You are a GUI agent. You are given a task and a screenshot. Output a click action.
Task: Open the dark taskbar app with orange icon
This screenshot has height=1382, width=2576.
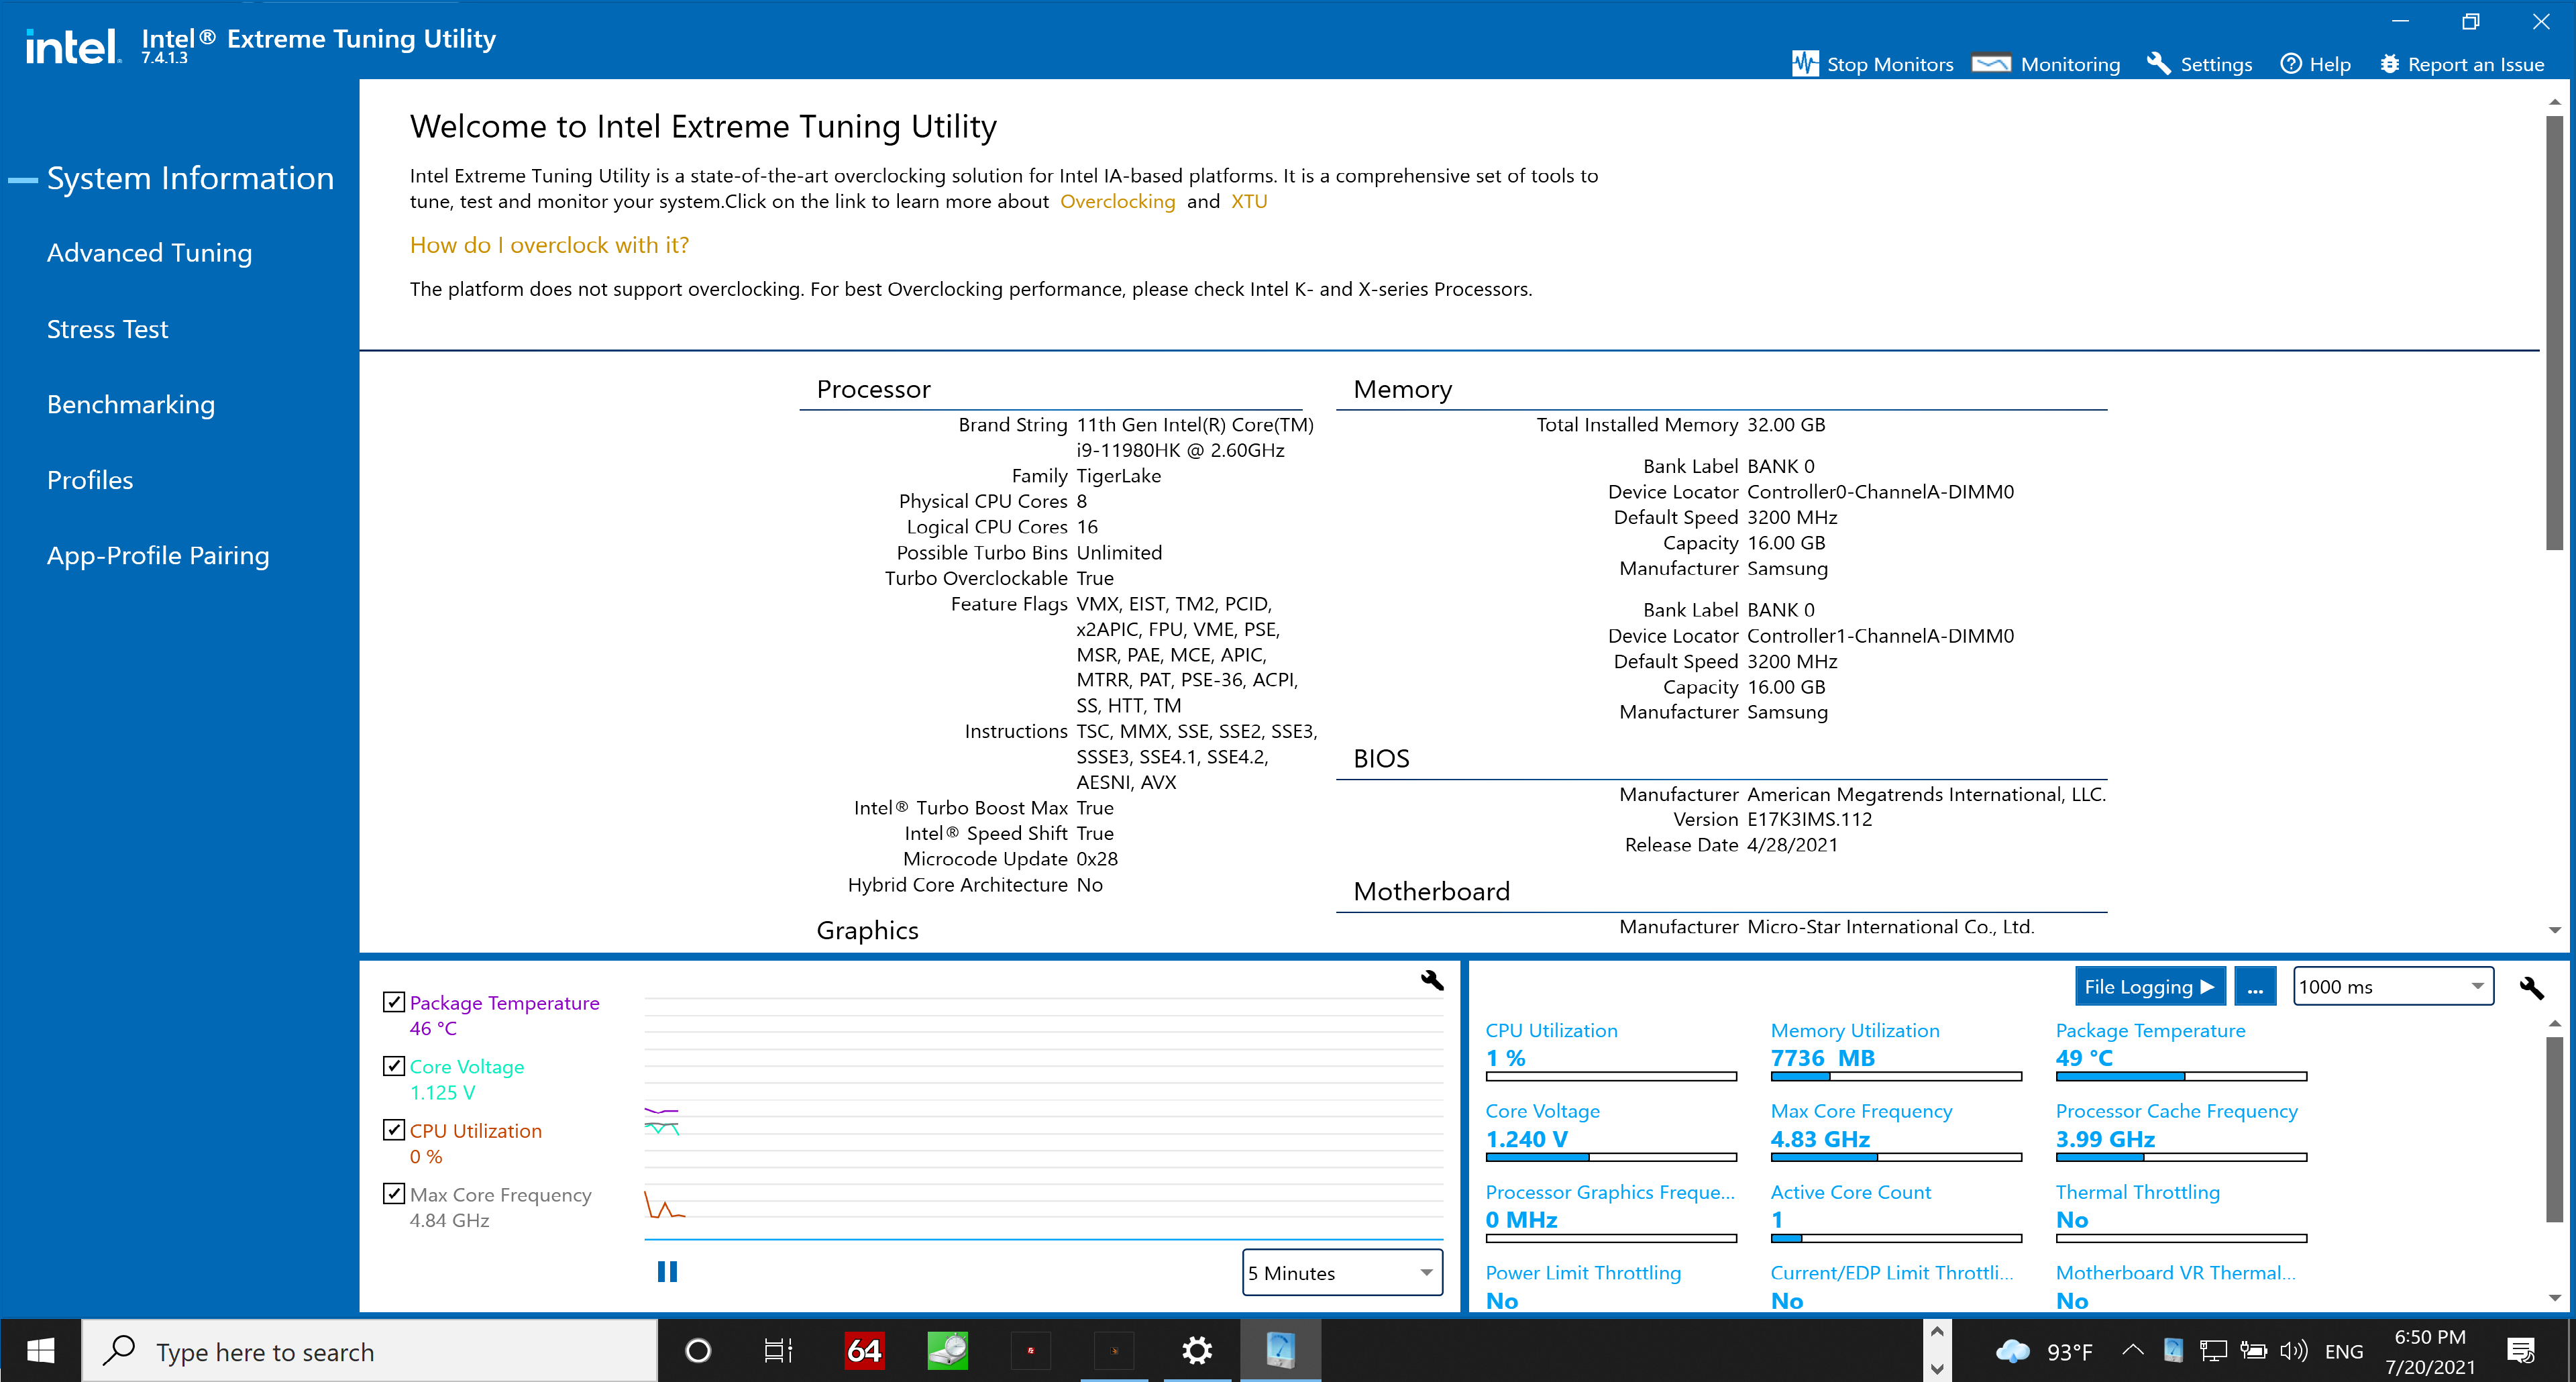point(1114,1351)
